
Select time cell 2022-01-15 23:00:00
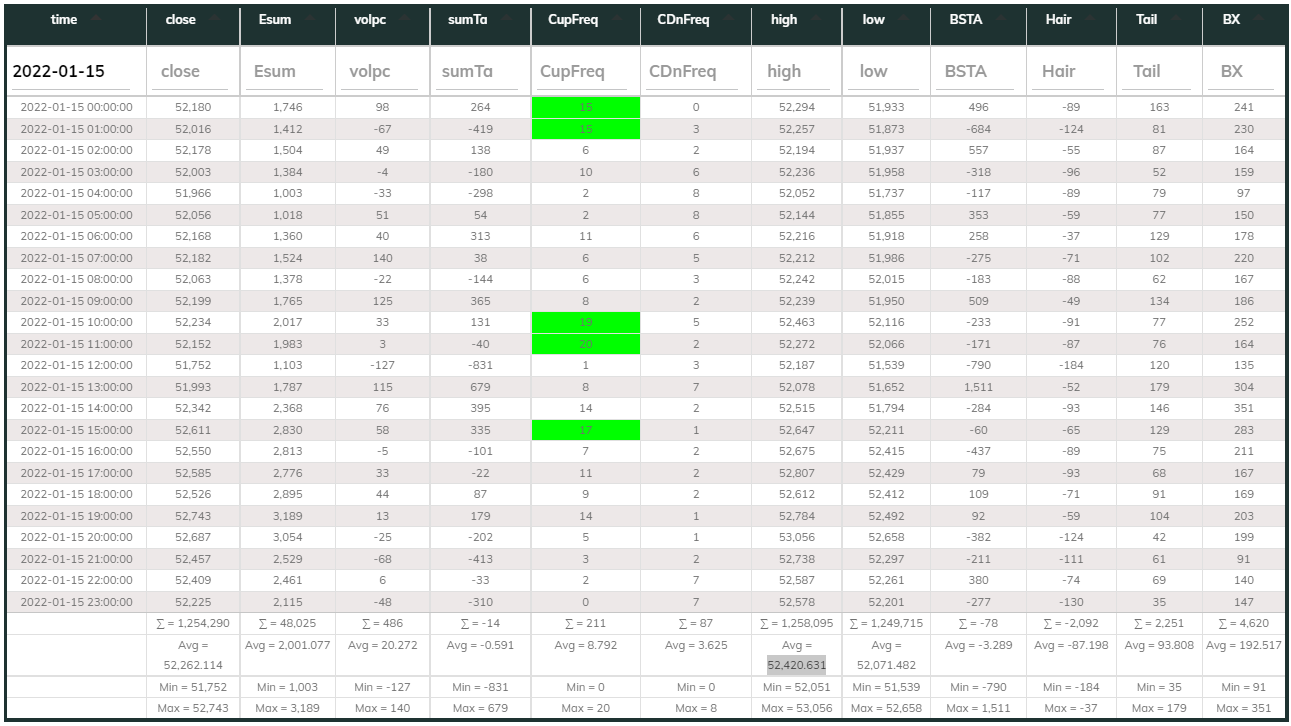[x=76, y=602]
